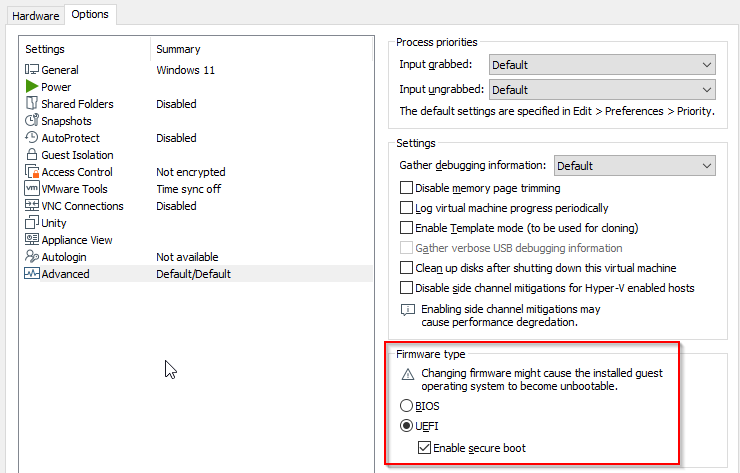740x473 pixels.
Task: Click the VNC Connections icon
Action: 32,205
